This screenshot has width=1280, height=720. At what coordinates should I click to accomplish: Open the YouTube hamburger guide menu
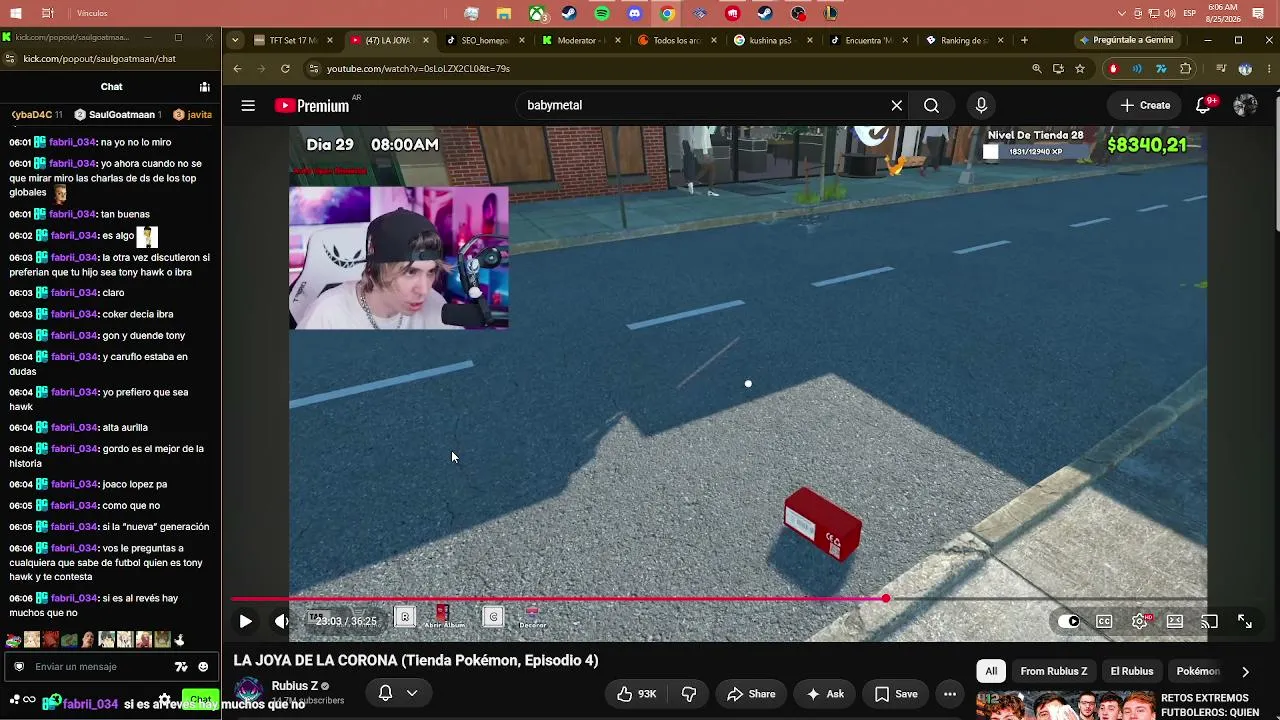248,105
